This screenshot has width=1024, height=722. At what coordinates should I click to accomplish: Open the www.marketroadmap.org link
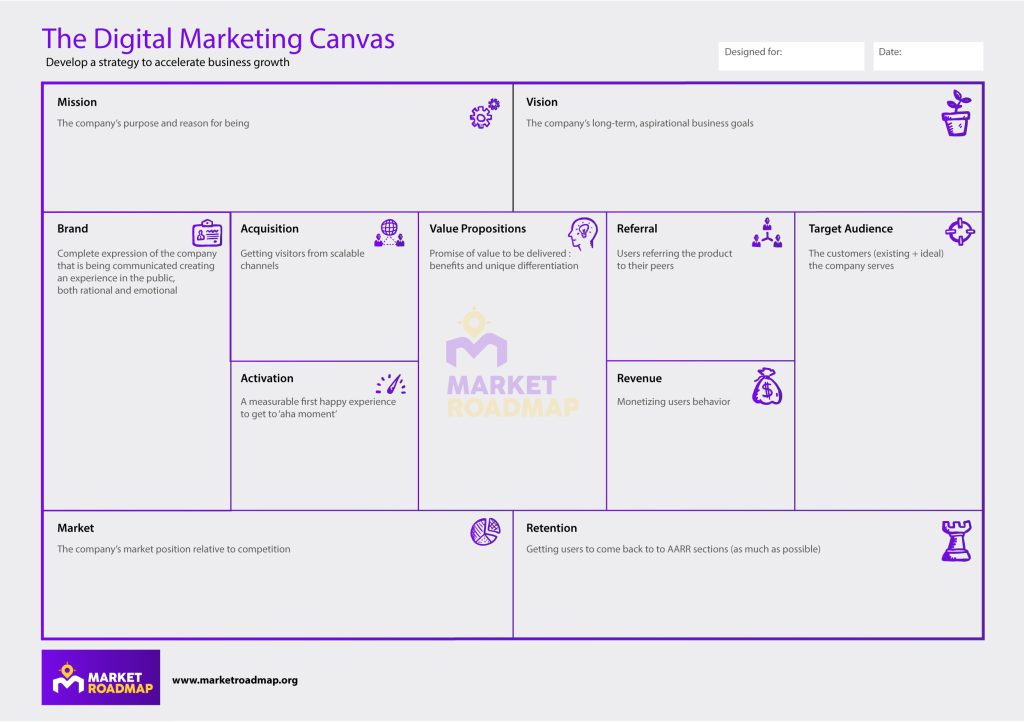[x=235, y=680]
